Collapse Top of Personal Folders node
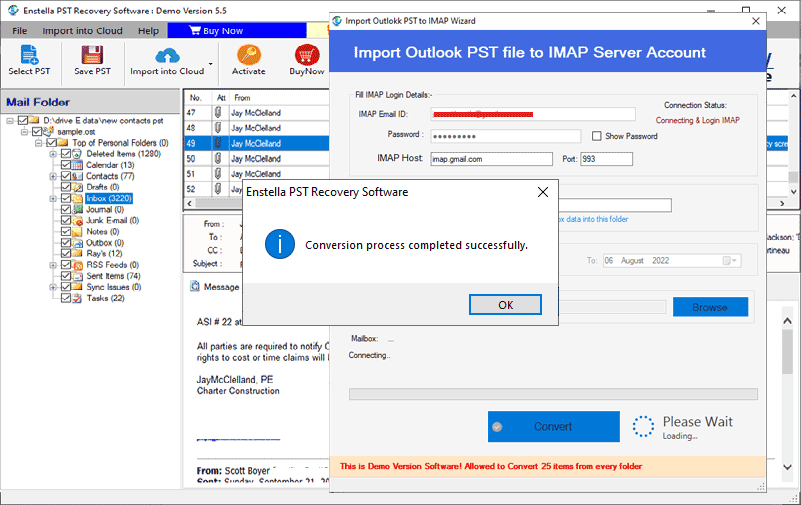 pos(38,143)
